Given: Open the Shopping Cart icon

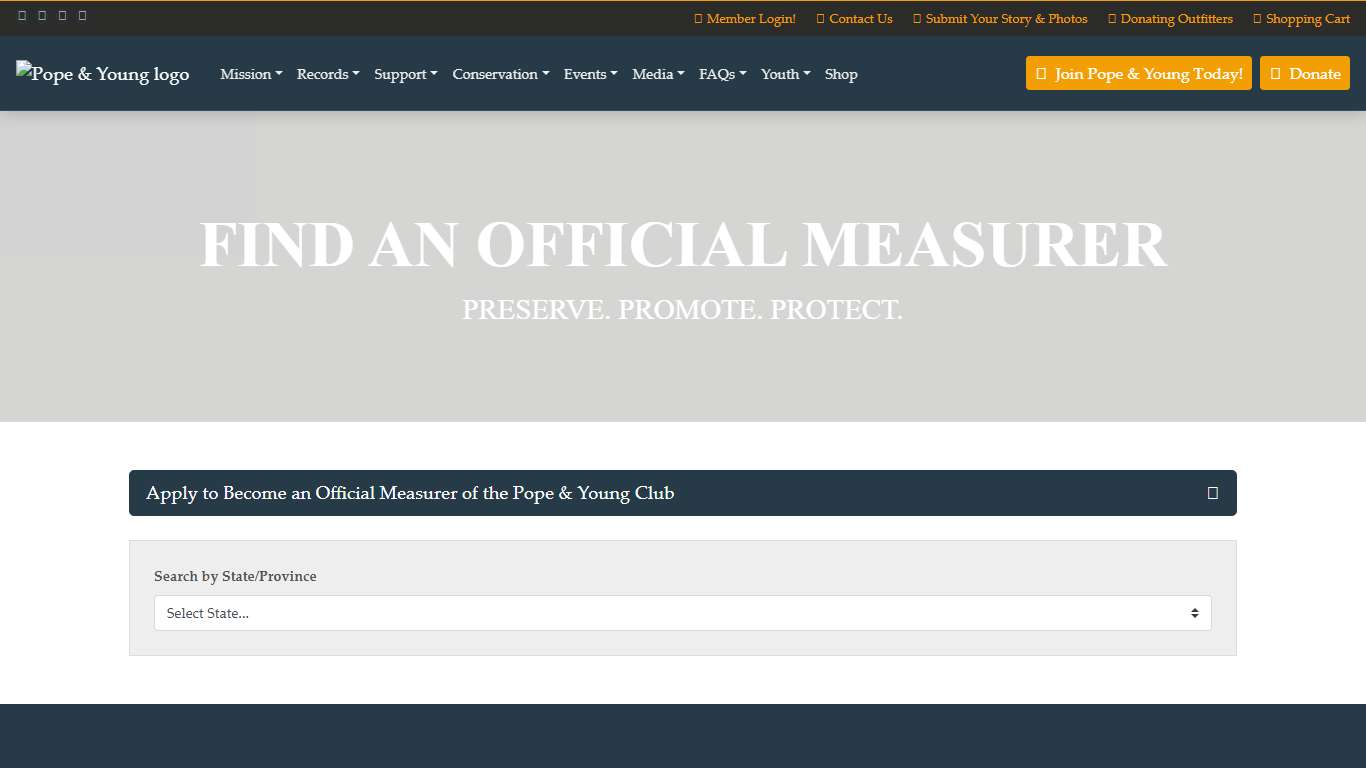Looking at the screenshot, I should coord(1301,18).
